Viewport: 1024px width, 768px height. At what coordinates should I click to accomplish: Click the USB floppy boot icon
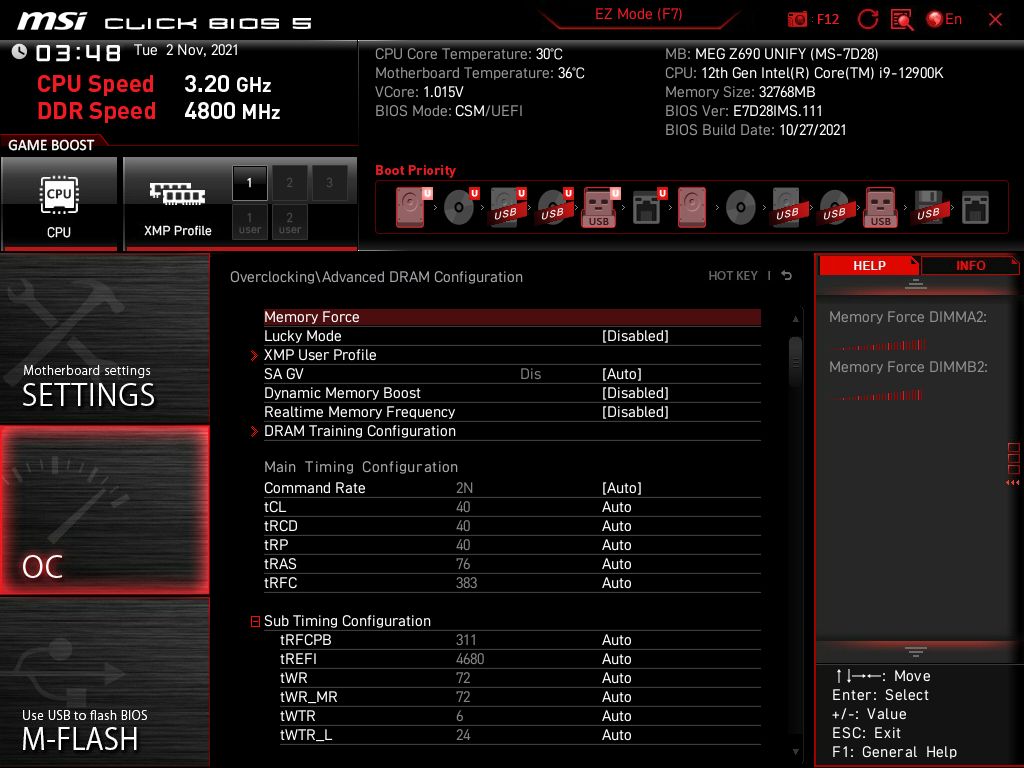pos(929,207)
